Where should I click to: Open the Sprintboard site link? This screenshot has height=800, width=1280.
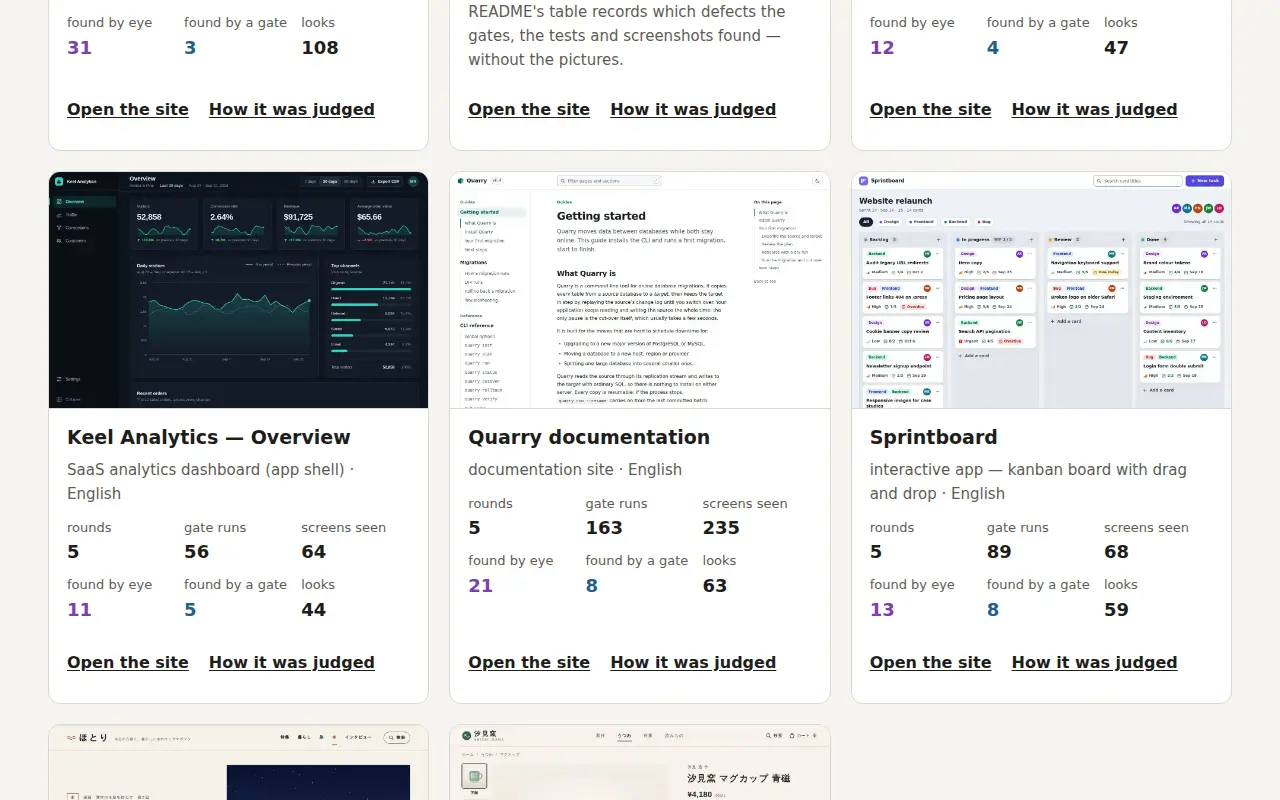tap(930, 662)
